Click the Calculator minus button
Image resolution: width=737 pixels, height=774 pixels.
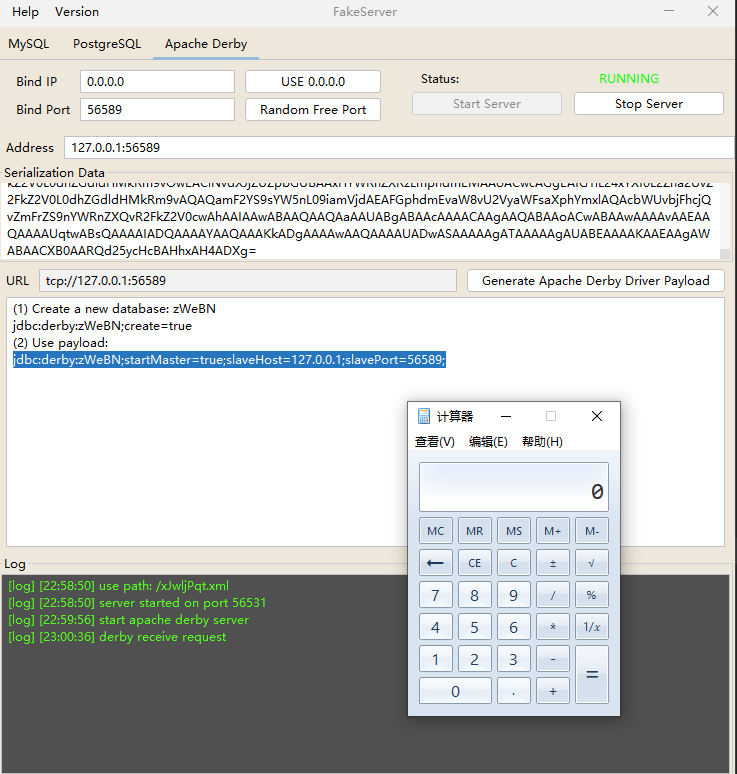point(553,659)
